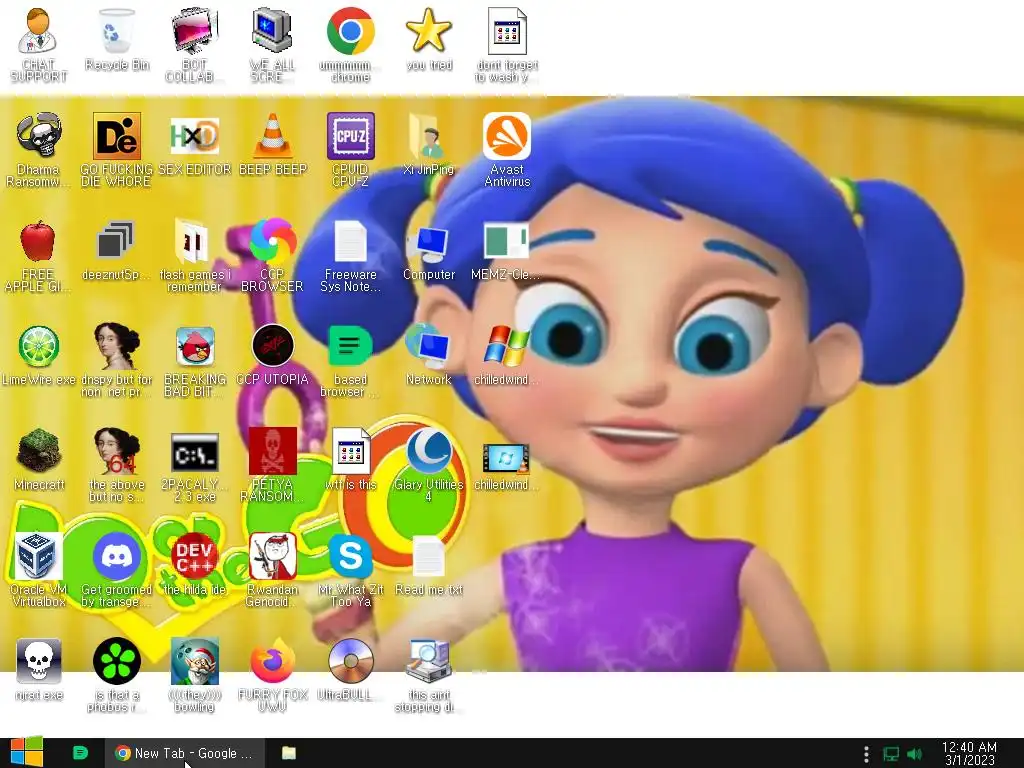Select the MEMZ-Cle... icon
The width and height of the screenshot is (1024, 768).
pos(507,249)
